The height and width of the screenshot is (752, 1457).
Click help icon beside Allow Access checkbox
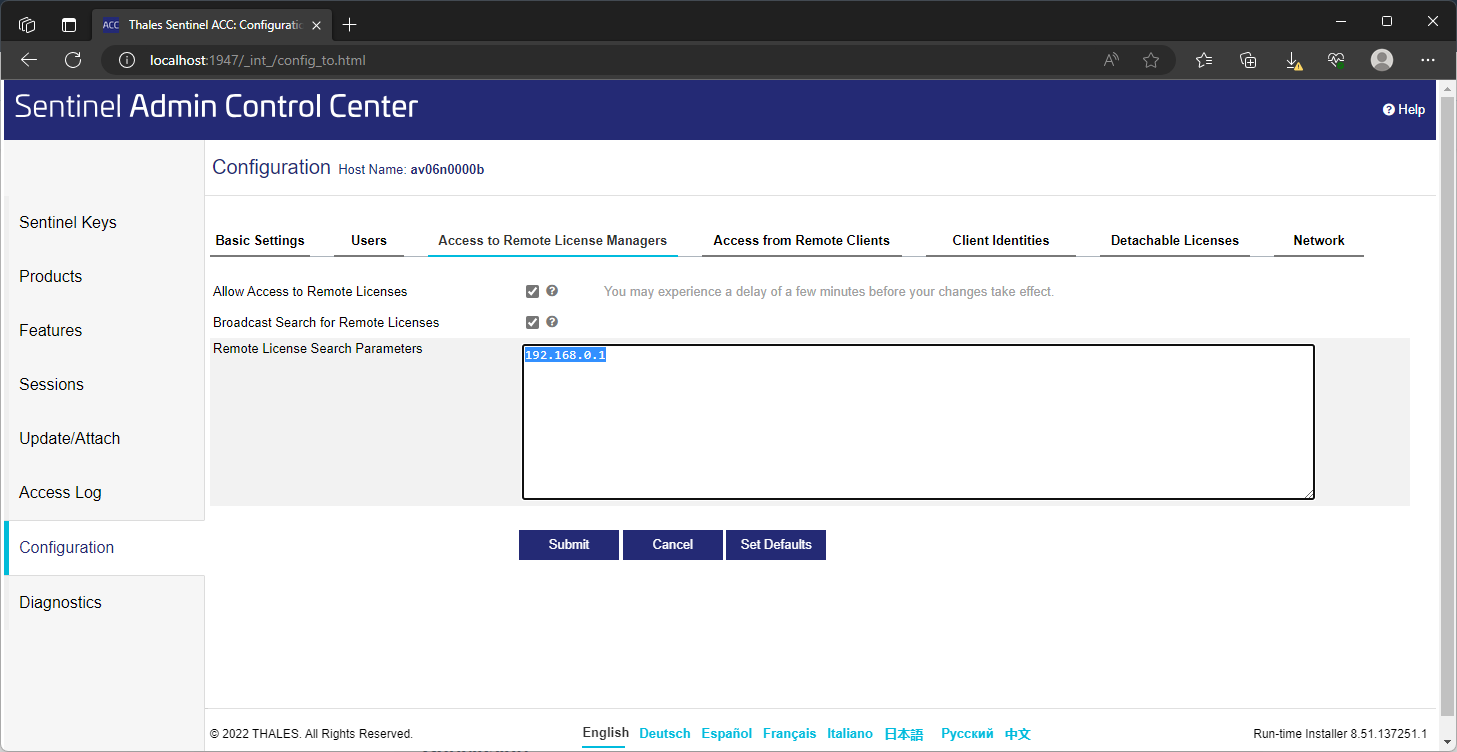(552, 291)
